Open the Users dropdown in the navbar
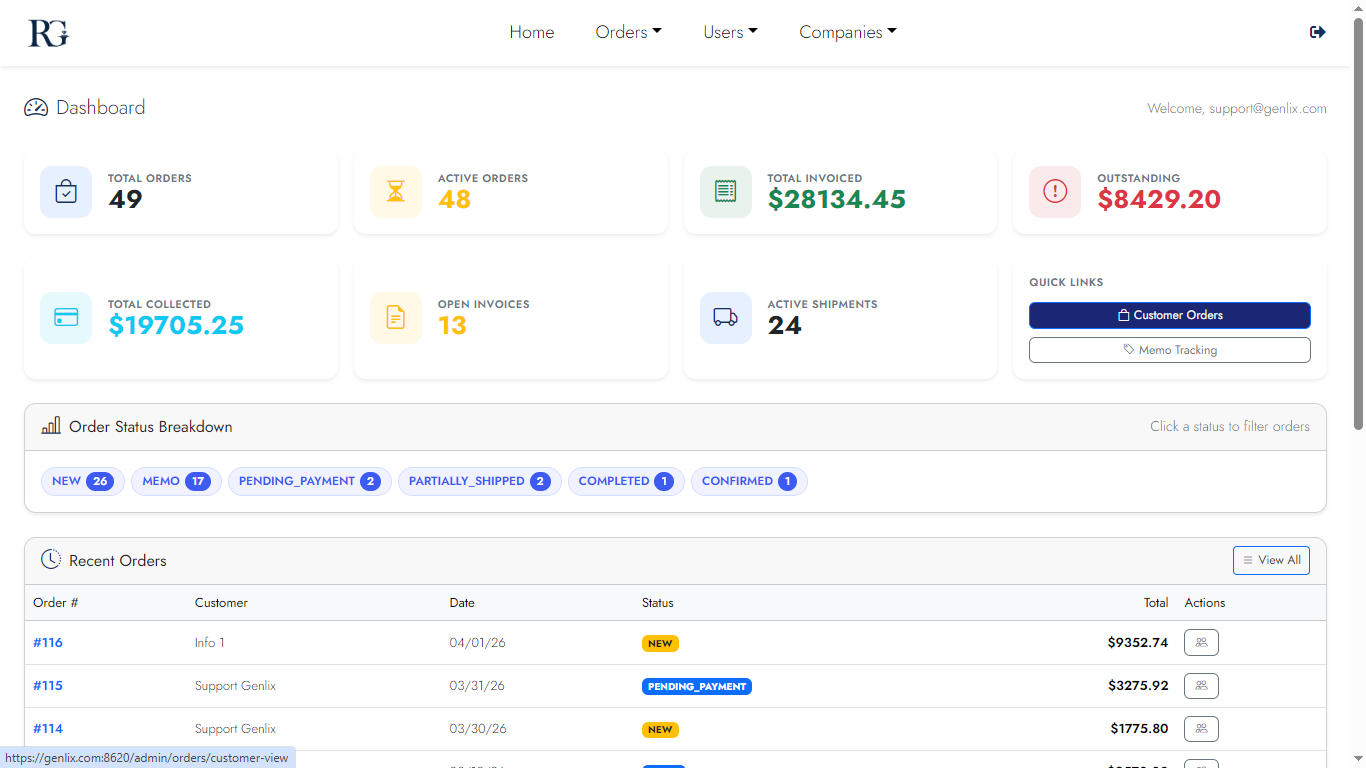Screen dimensions: 1366x768 [x=730, y=32]
